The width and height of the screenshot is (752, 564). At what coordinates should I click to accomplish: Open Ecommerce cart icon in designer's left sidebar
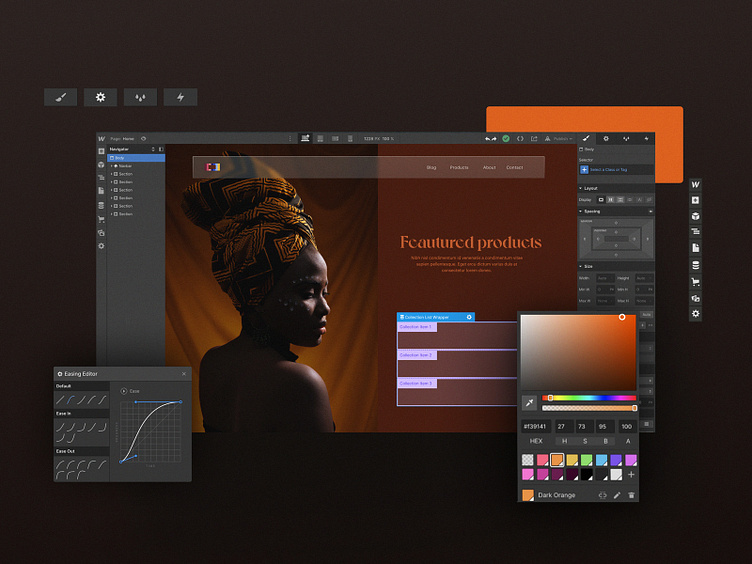tap(101, 219)
